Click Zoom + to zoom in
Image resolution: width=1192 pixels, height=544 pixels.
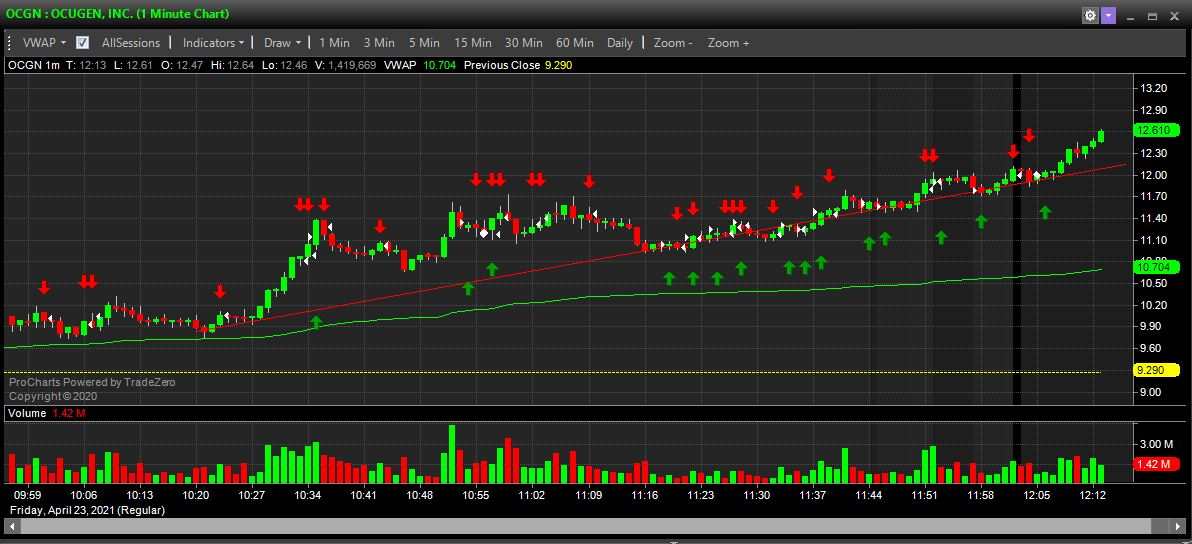click(728, 43)
